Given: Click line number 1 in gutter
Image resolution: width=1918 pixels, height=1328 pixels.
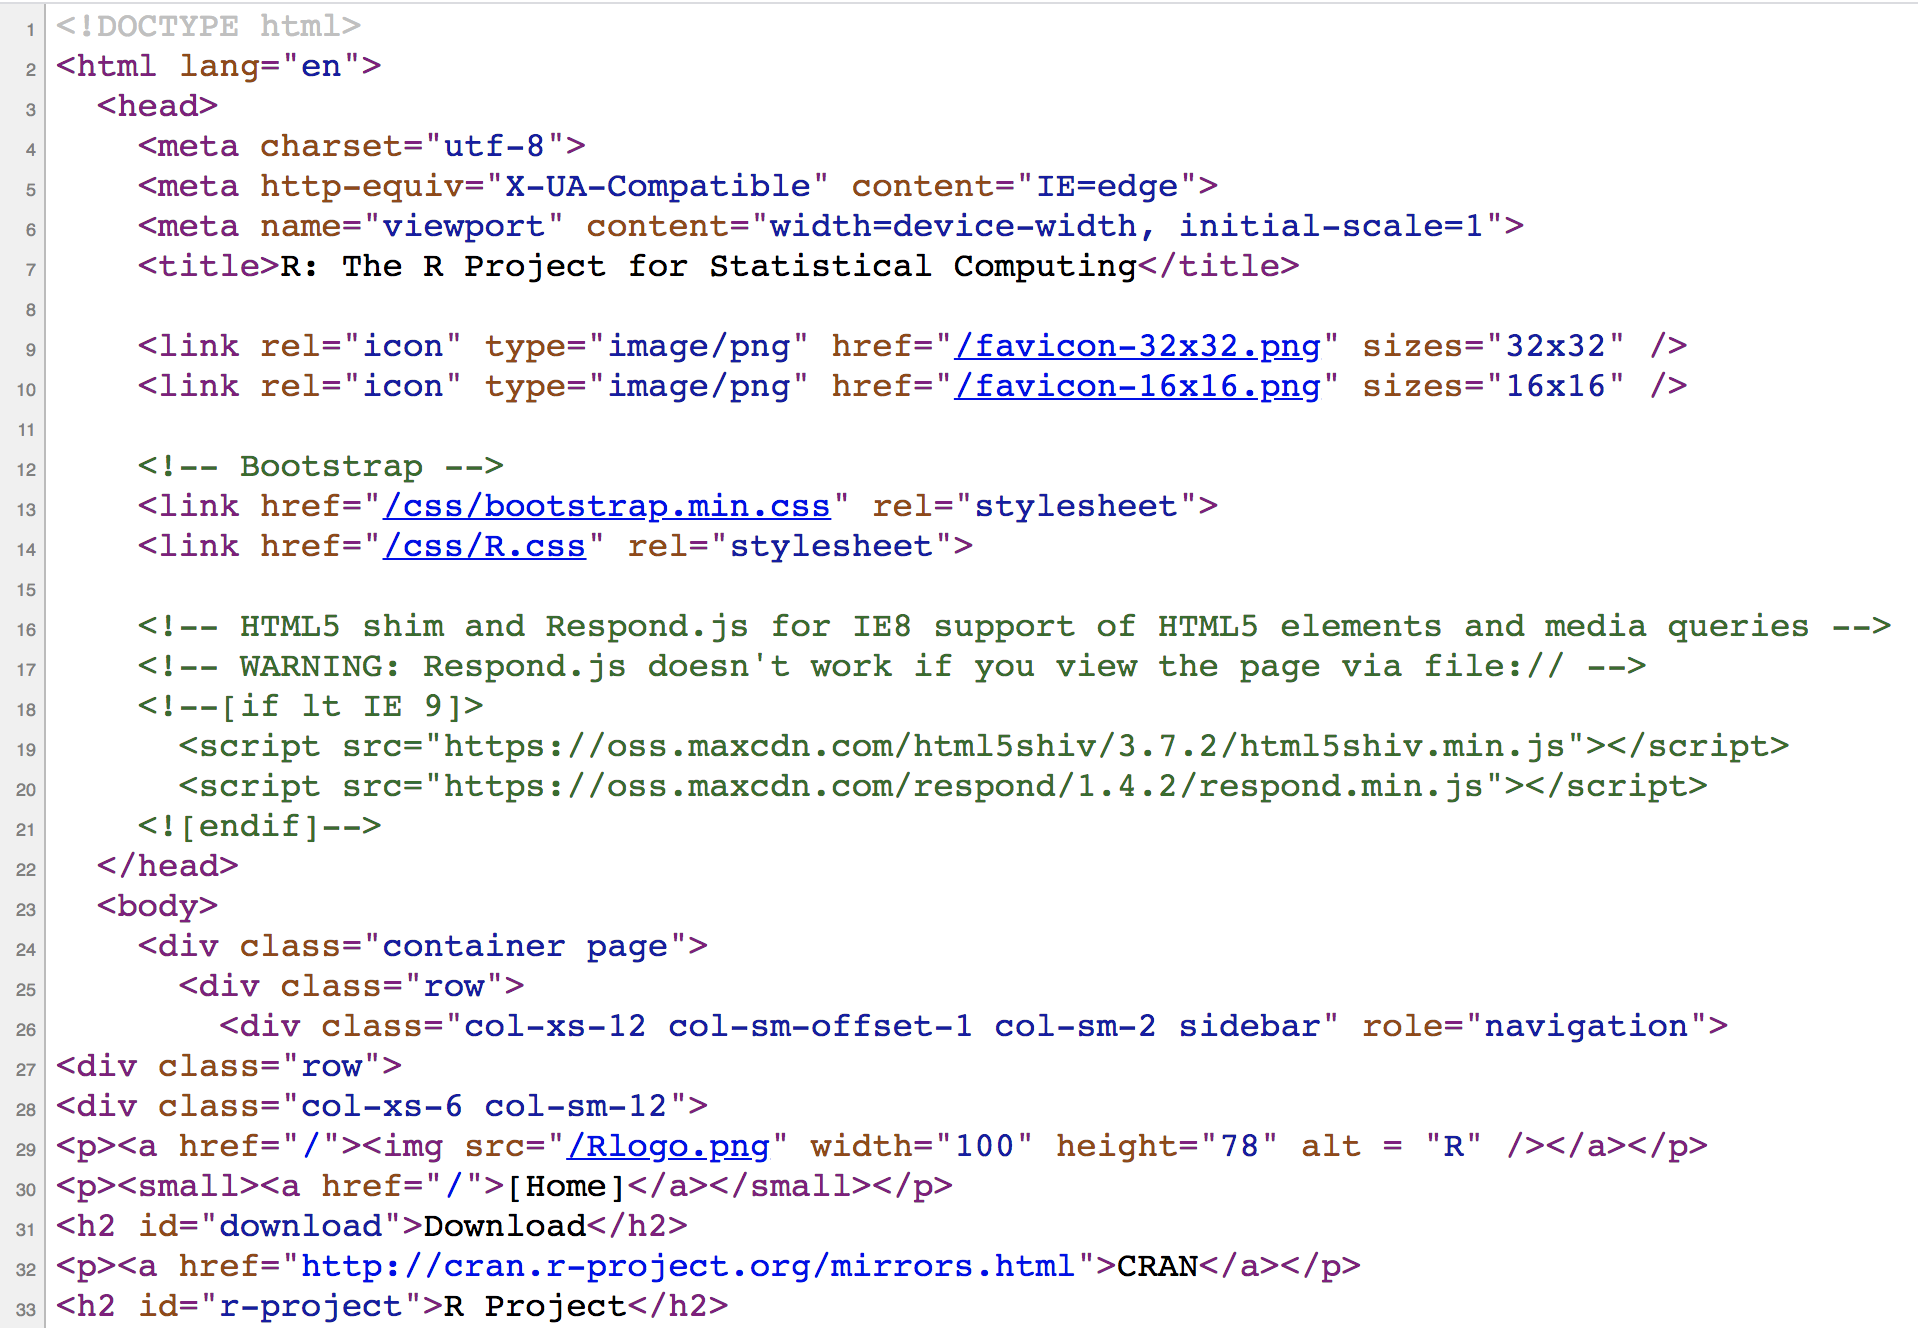Looking at the screenshot, I should click(30, 30).
